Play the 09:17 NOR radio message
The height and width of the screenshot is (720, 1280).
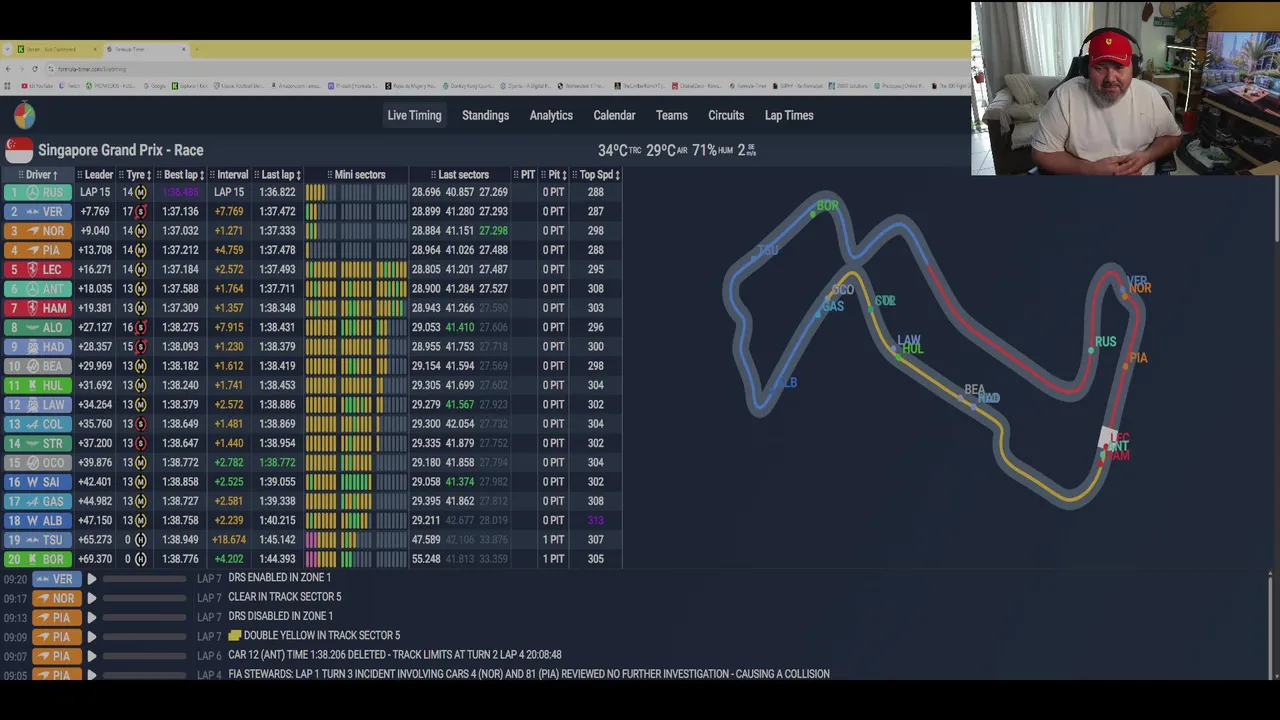91,598
